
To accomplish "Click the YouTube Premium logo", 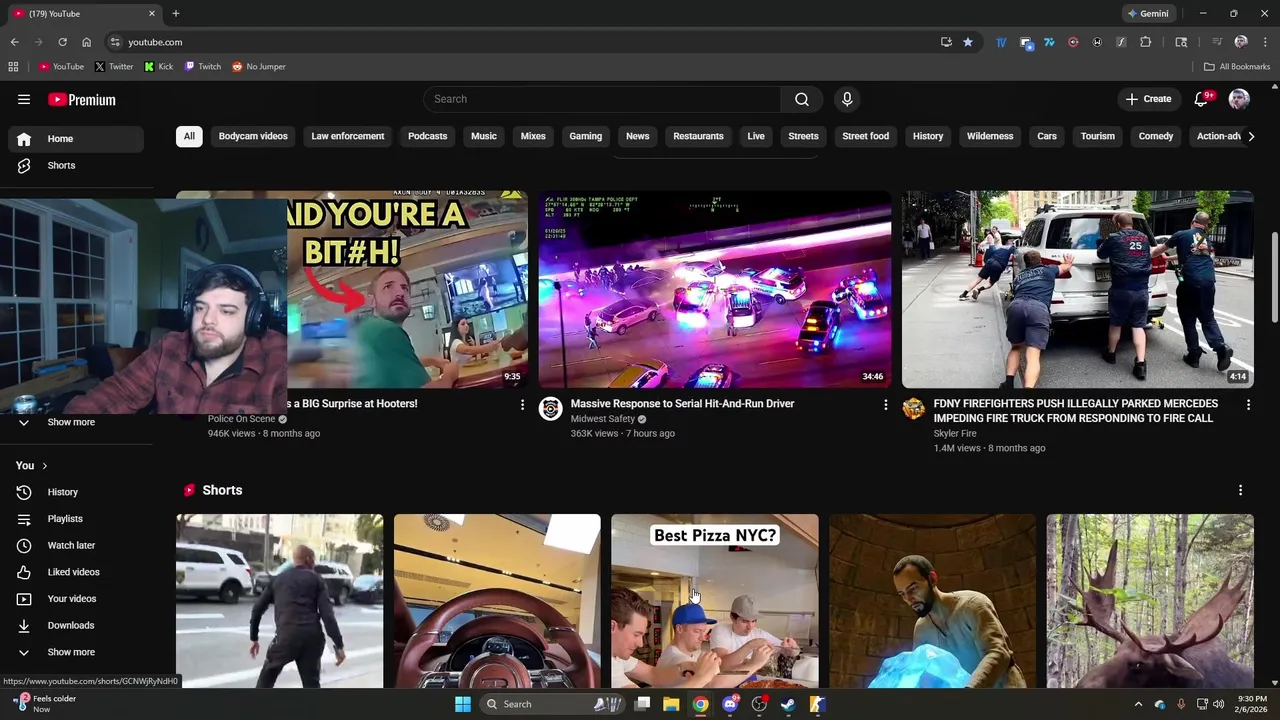I will [x=82, y=100].
